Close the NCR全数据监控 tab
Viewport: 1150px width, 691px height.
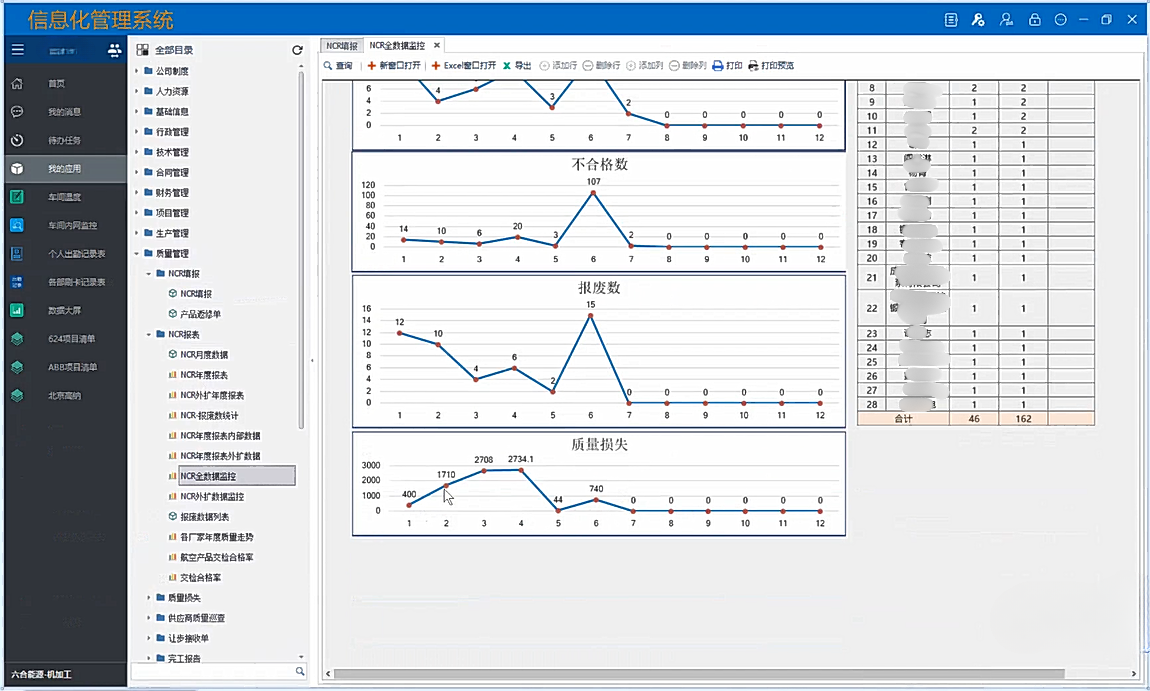[x=437, y=46]
